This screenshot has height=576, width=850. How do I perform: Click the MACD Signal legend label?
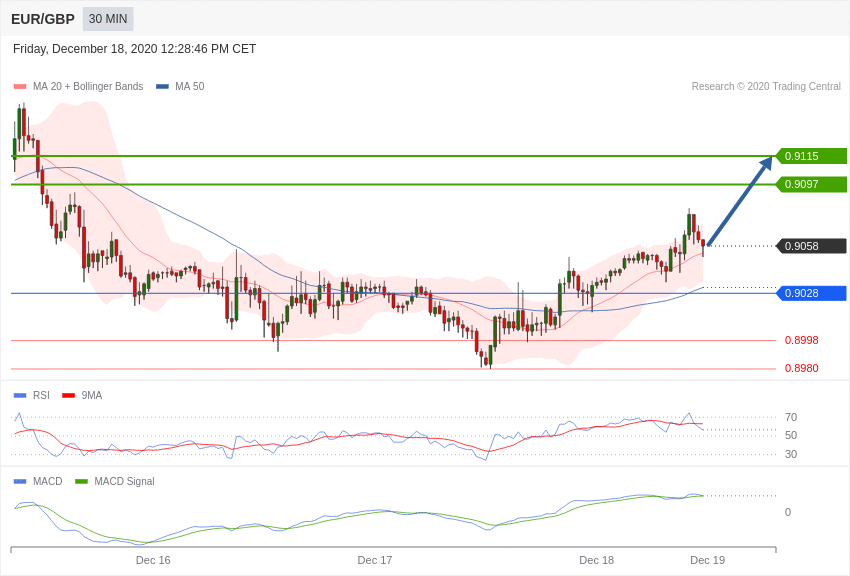[x=124, y=481]
